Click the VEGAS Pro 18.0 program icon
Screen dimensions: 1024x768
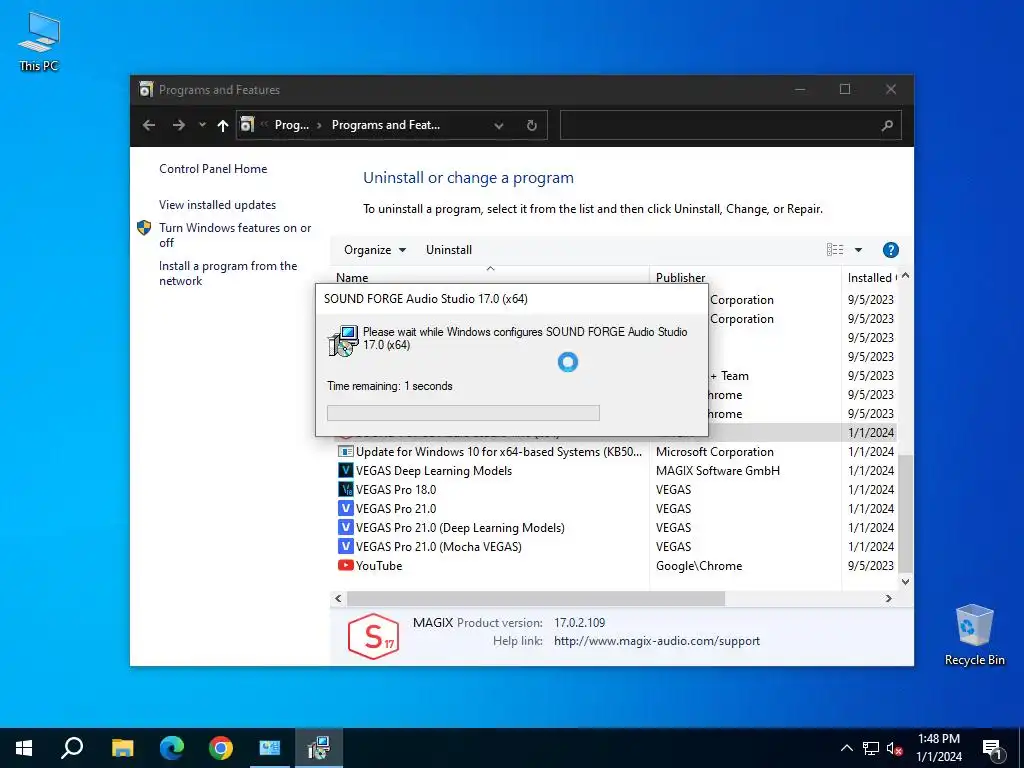point(345,489)
